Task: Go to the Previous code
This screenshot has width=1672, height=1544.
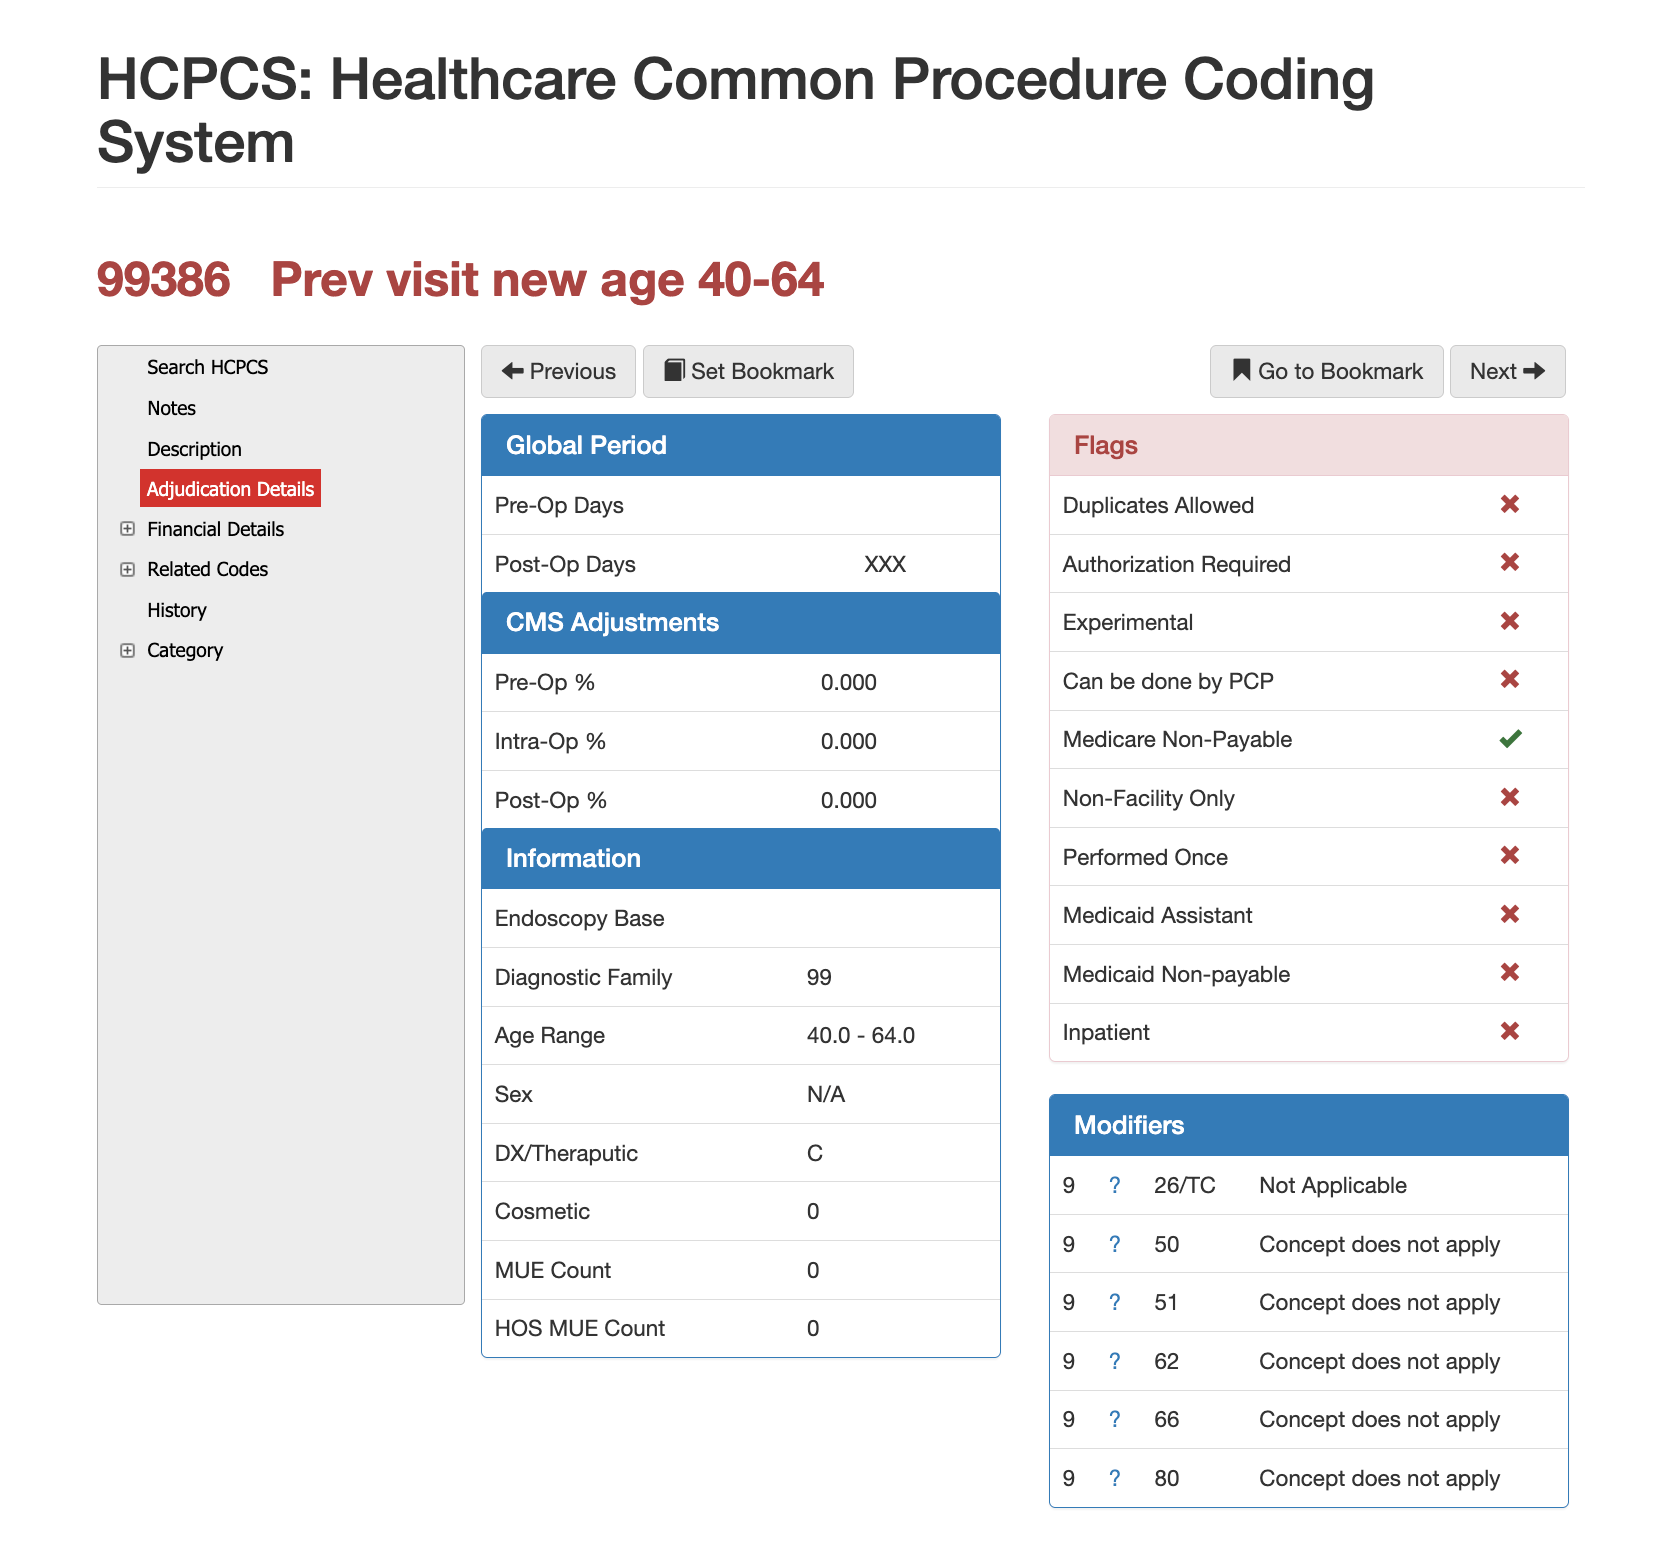Action: click(558, 372)
